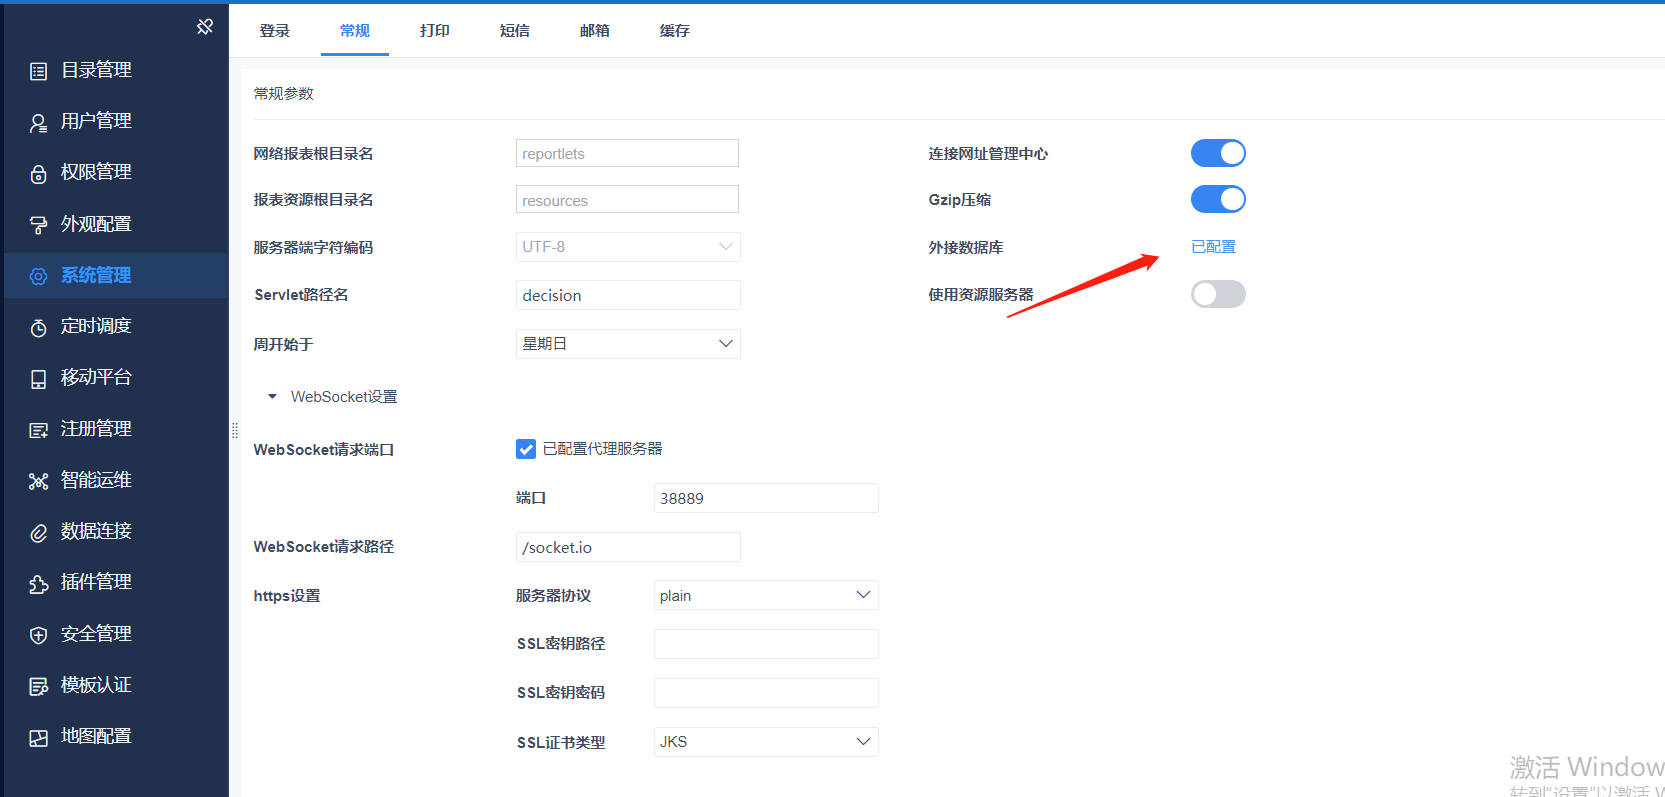Click the 权限管理 lock icon
This screenshot has height=797, width=1665.
[39, 174]
